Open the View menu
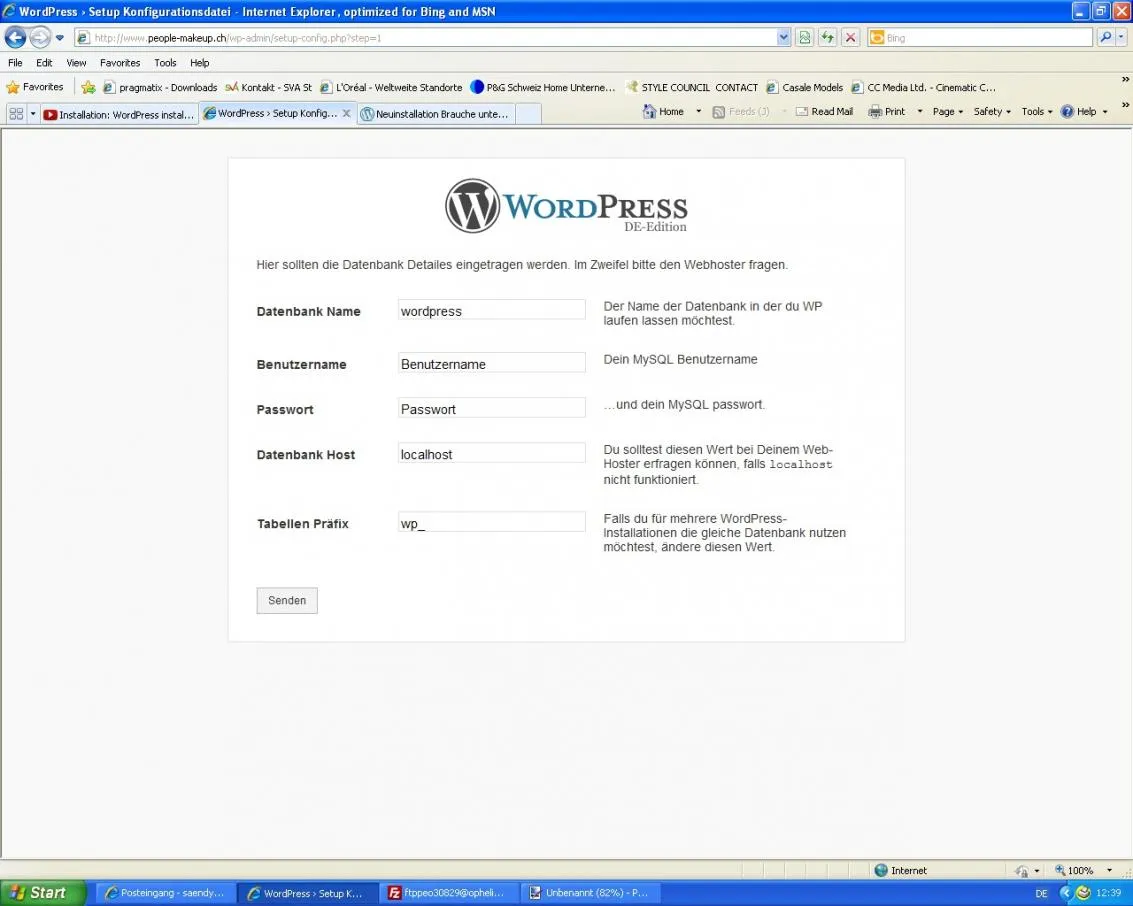Viewport: 1133px width, 906px height. tap(76, 63)
